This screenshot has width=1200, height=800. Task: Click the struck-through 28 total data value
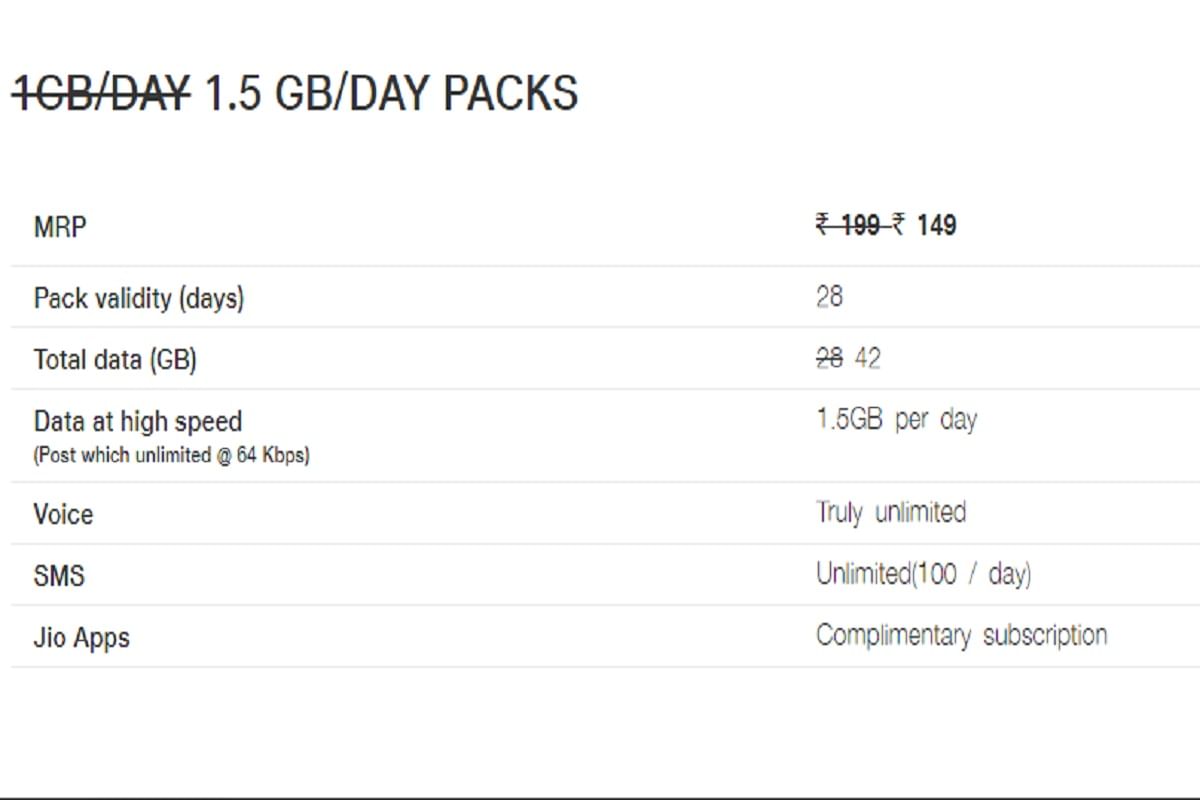(x=829, y=359)
